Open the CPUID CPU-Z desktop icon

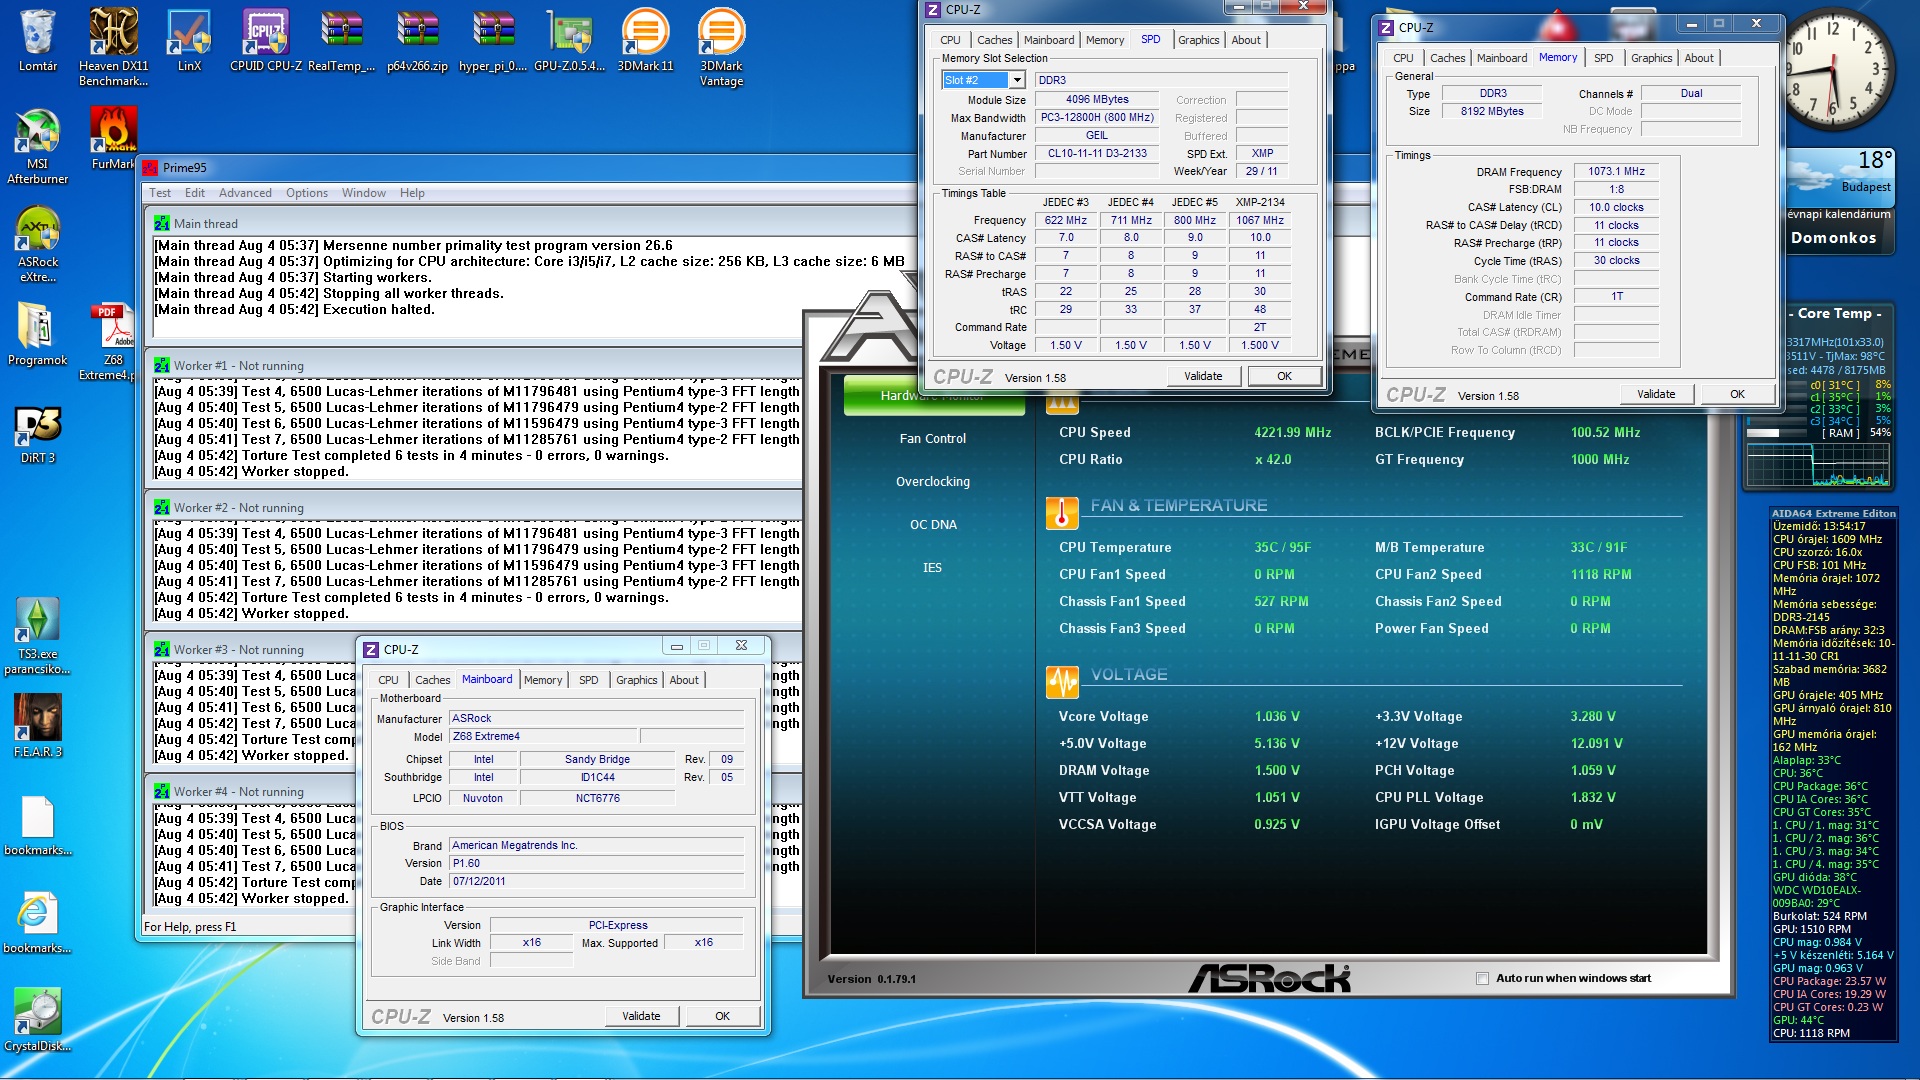pyautogui.click(x=265, y=40)
